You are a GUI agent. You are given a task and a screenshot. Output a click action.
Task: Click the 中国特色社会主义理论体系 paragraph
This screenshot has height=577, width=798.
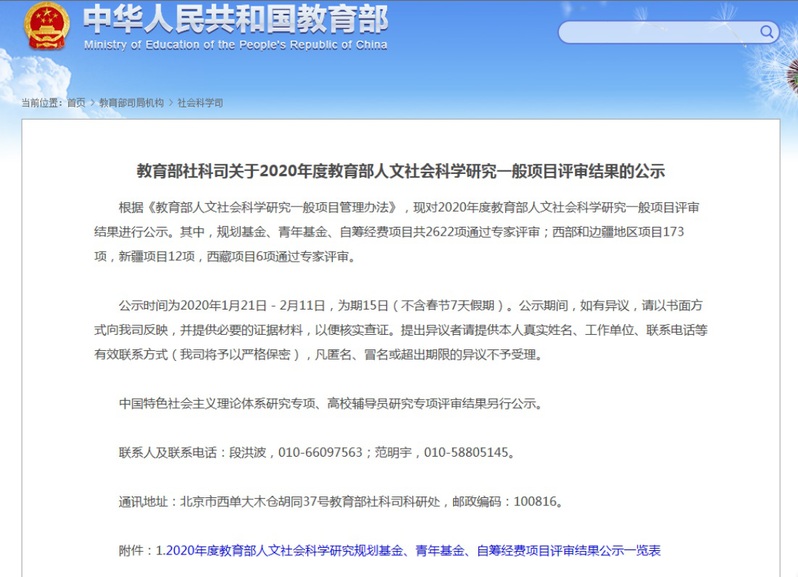[329, 404]
